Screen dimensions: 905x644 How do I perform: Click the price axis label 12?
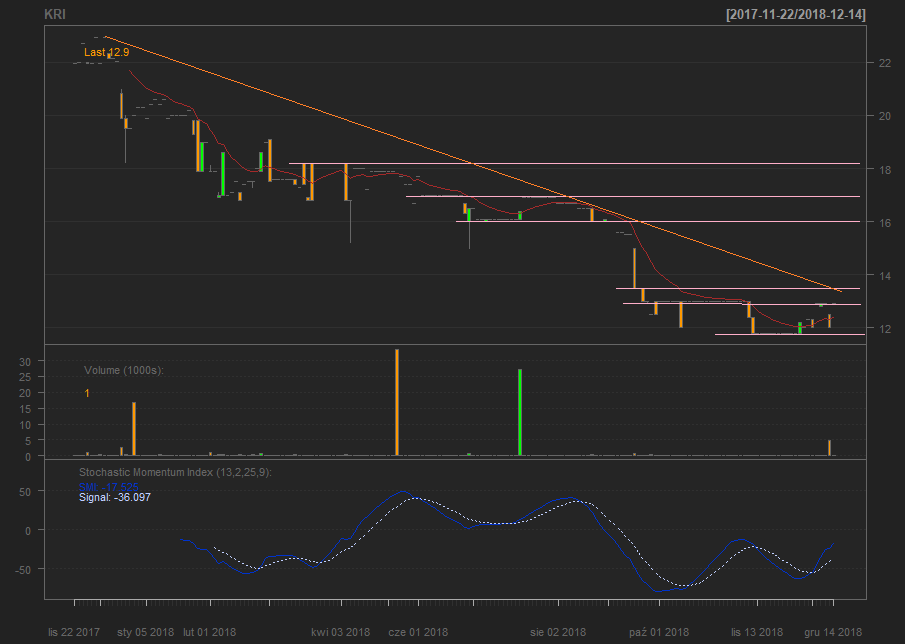click(884, 329)
